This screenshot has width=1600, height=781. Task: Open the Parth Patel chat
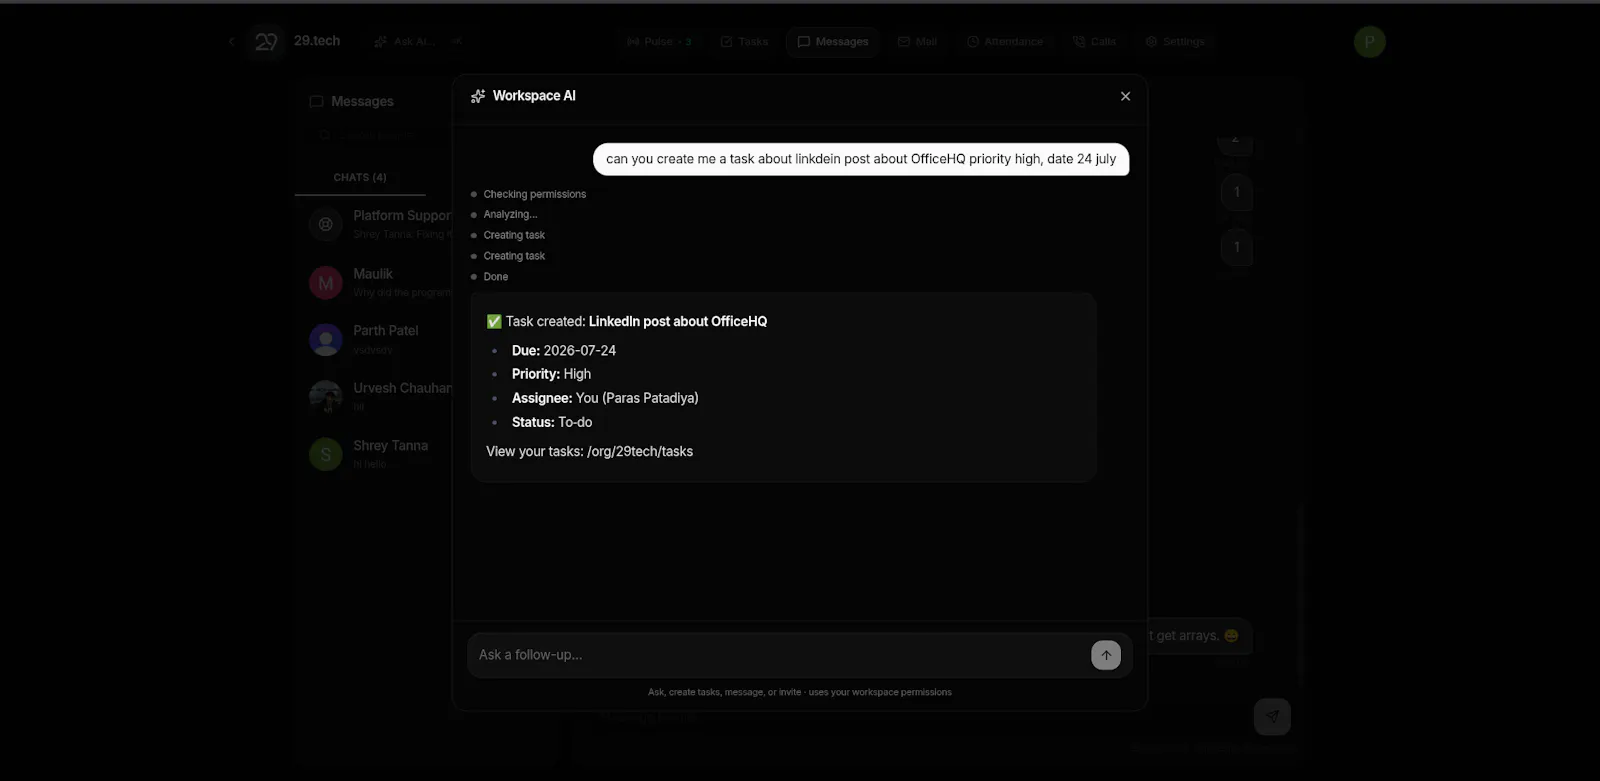(x=374, y=340)
